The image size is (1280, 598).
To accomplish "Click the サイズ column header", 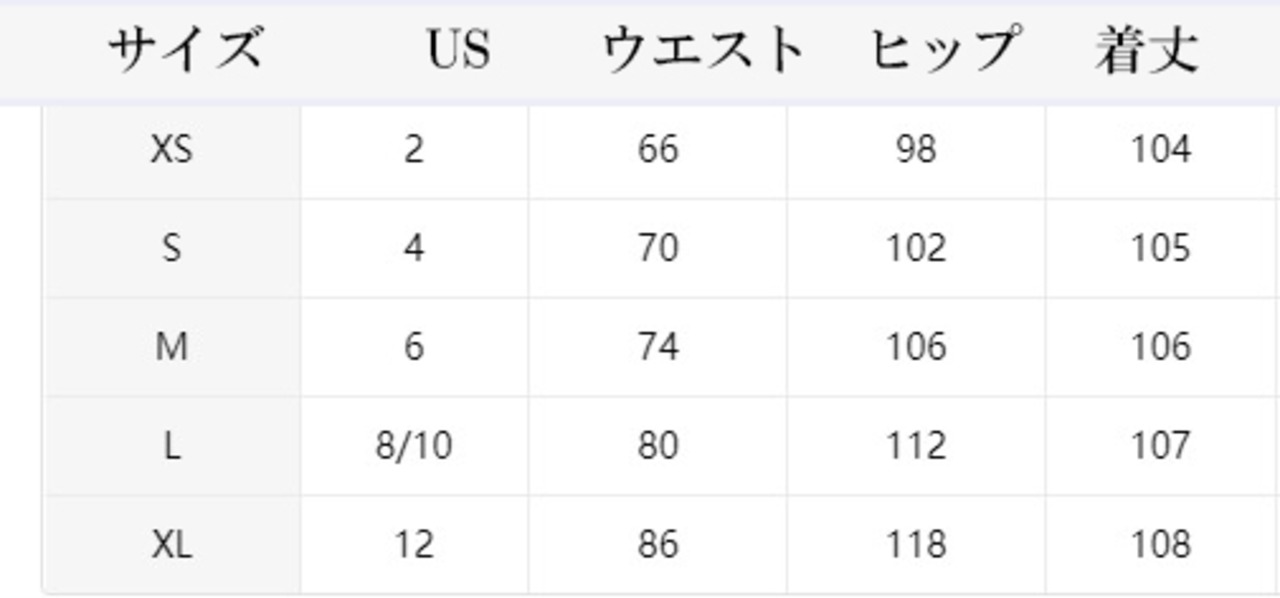I will pyautogui.click(x=185, y=50).
